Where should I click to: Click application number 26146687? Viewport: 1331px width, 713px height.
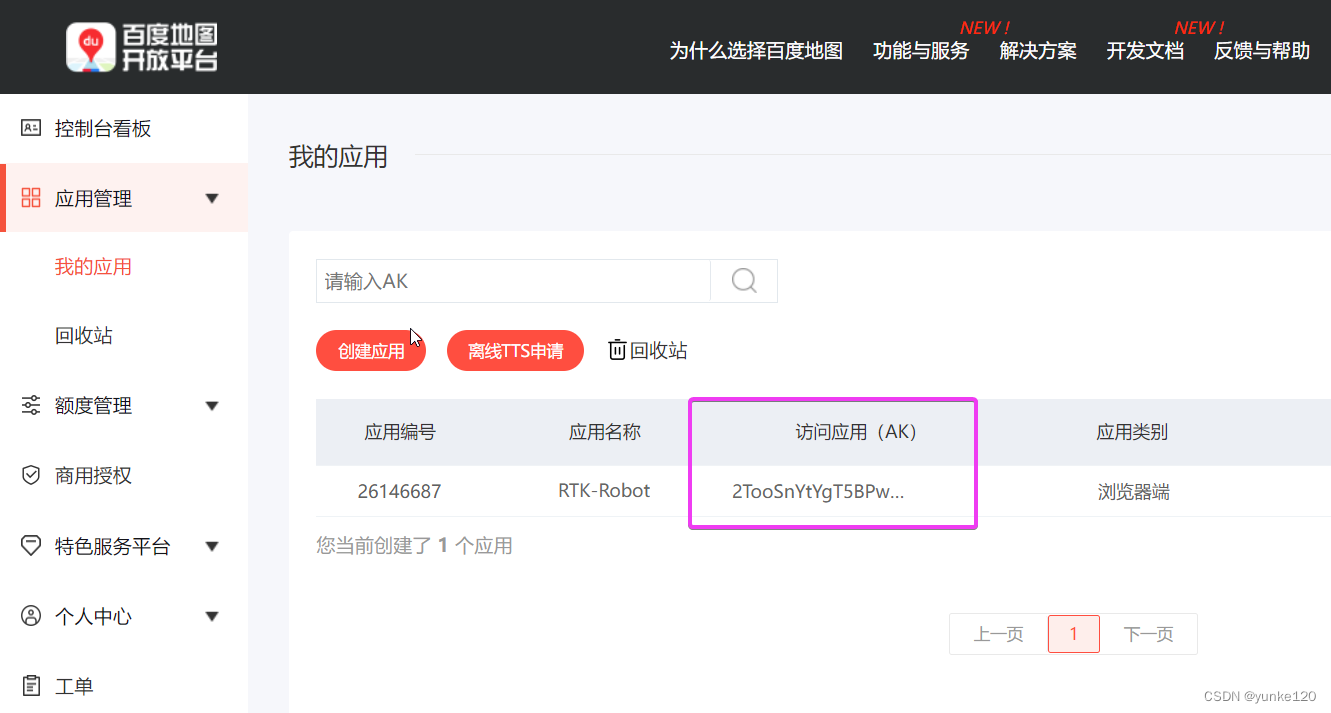click(x=399, y=491)
